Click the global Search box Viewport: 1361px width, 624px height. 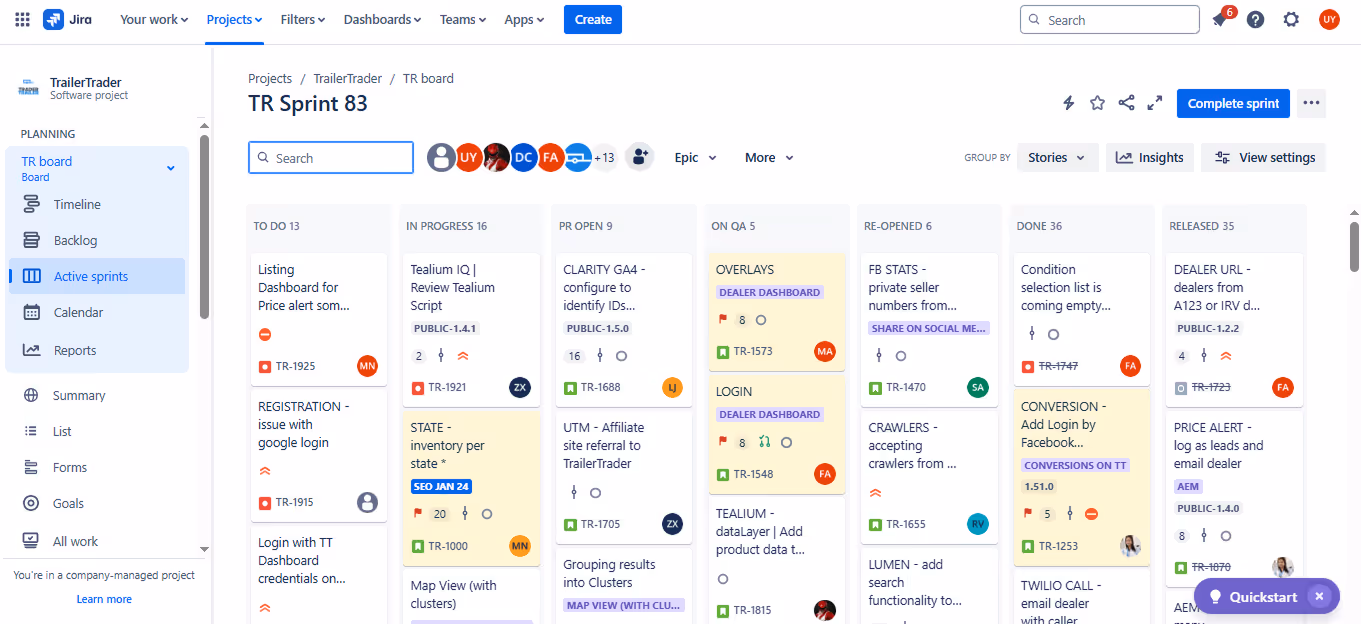(1109, 20)
